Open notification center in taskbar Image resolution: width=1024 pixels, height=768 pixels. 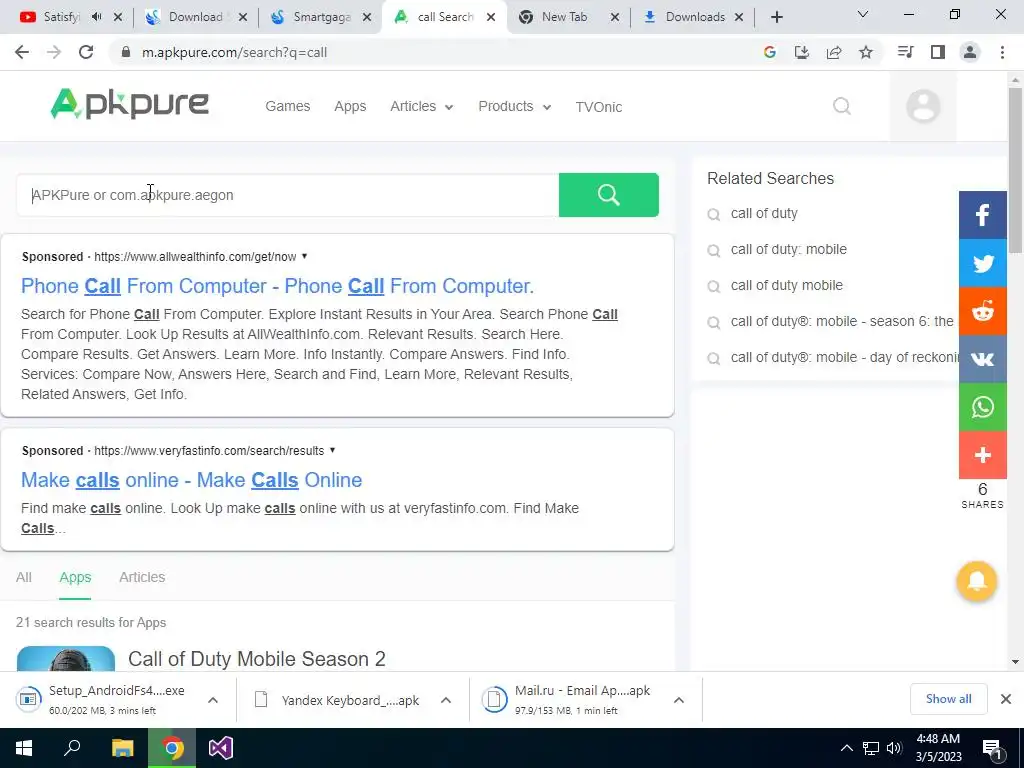tap(993, 749)
